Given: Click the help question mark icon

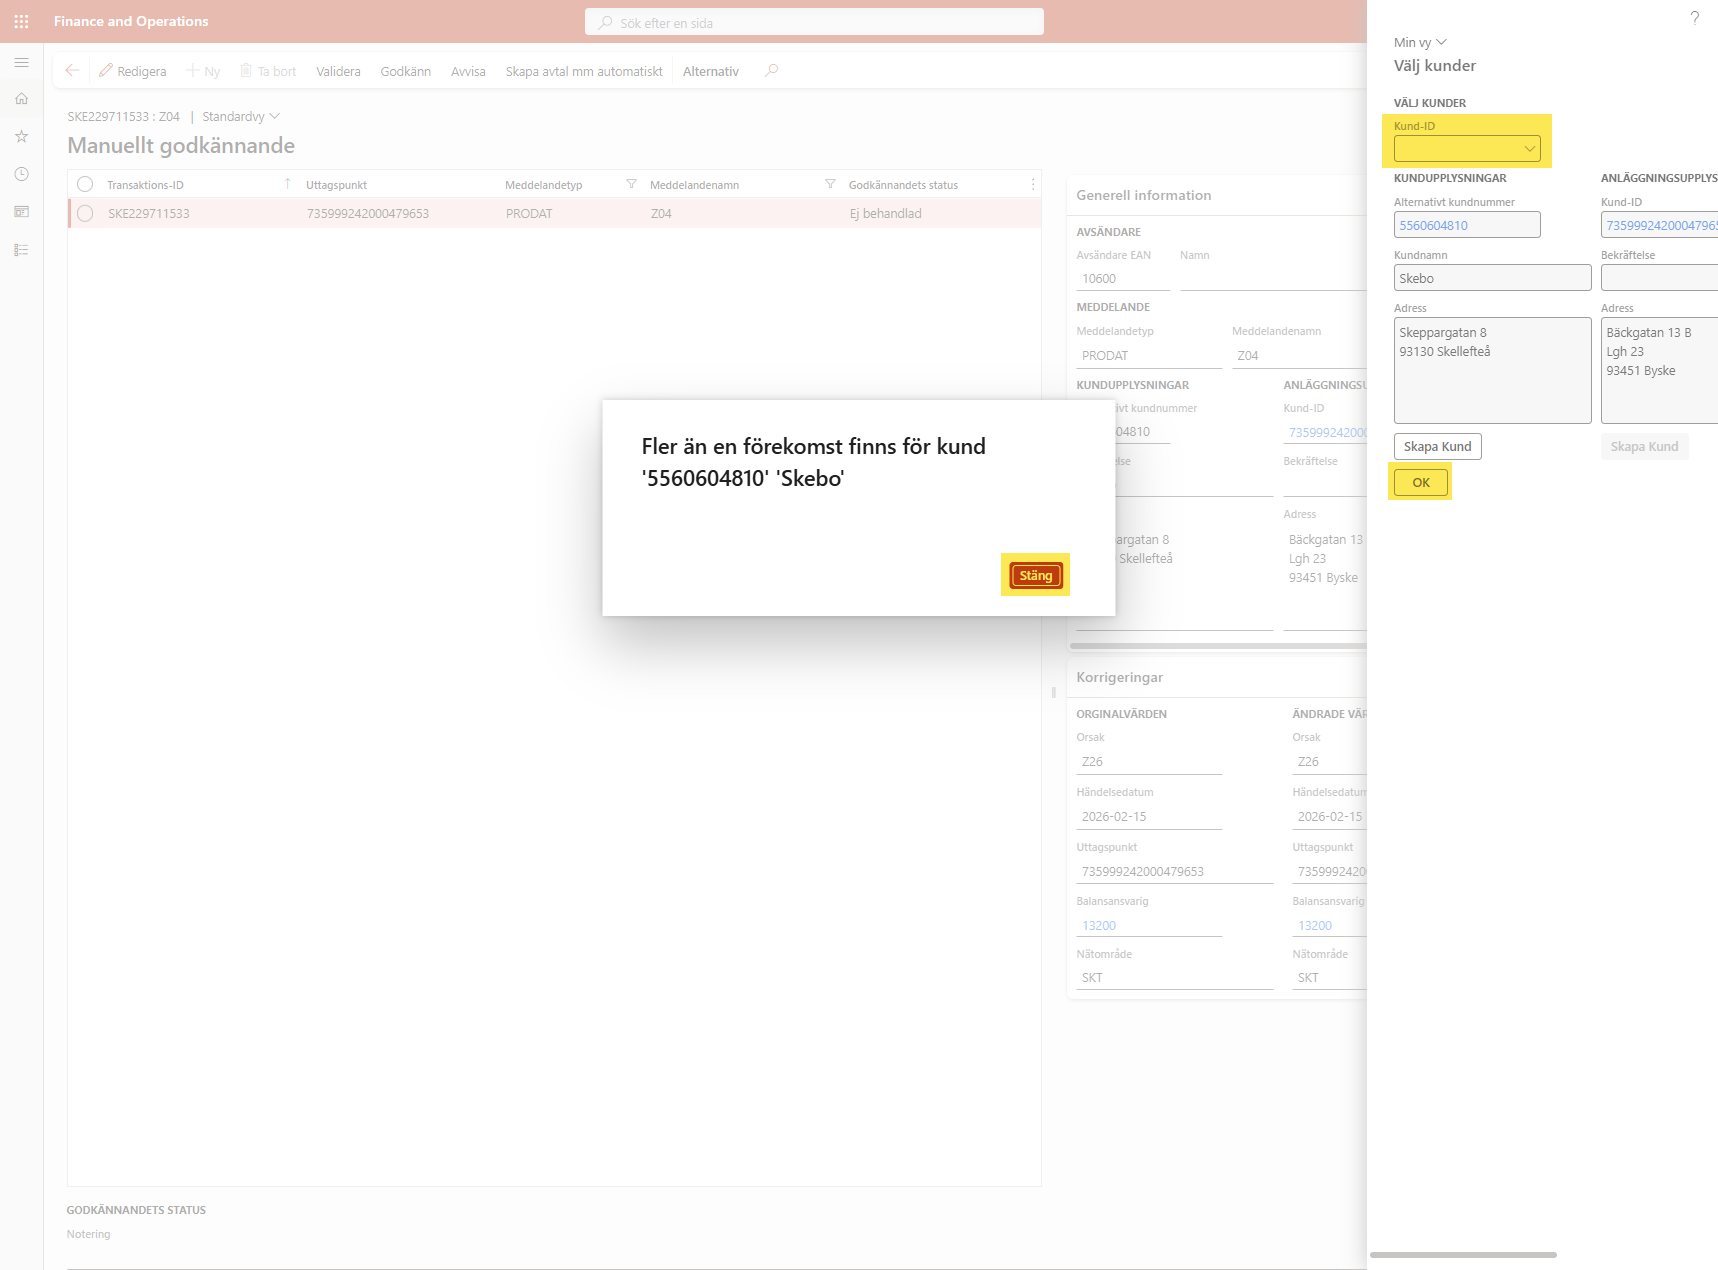Looking at the screenshot, I should 1694,18.
